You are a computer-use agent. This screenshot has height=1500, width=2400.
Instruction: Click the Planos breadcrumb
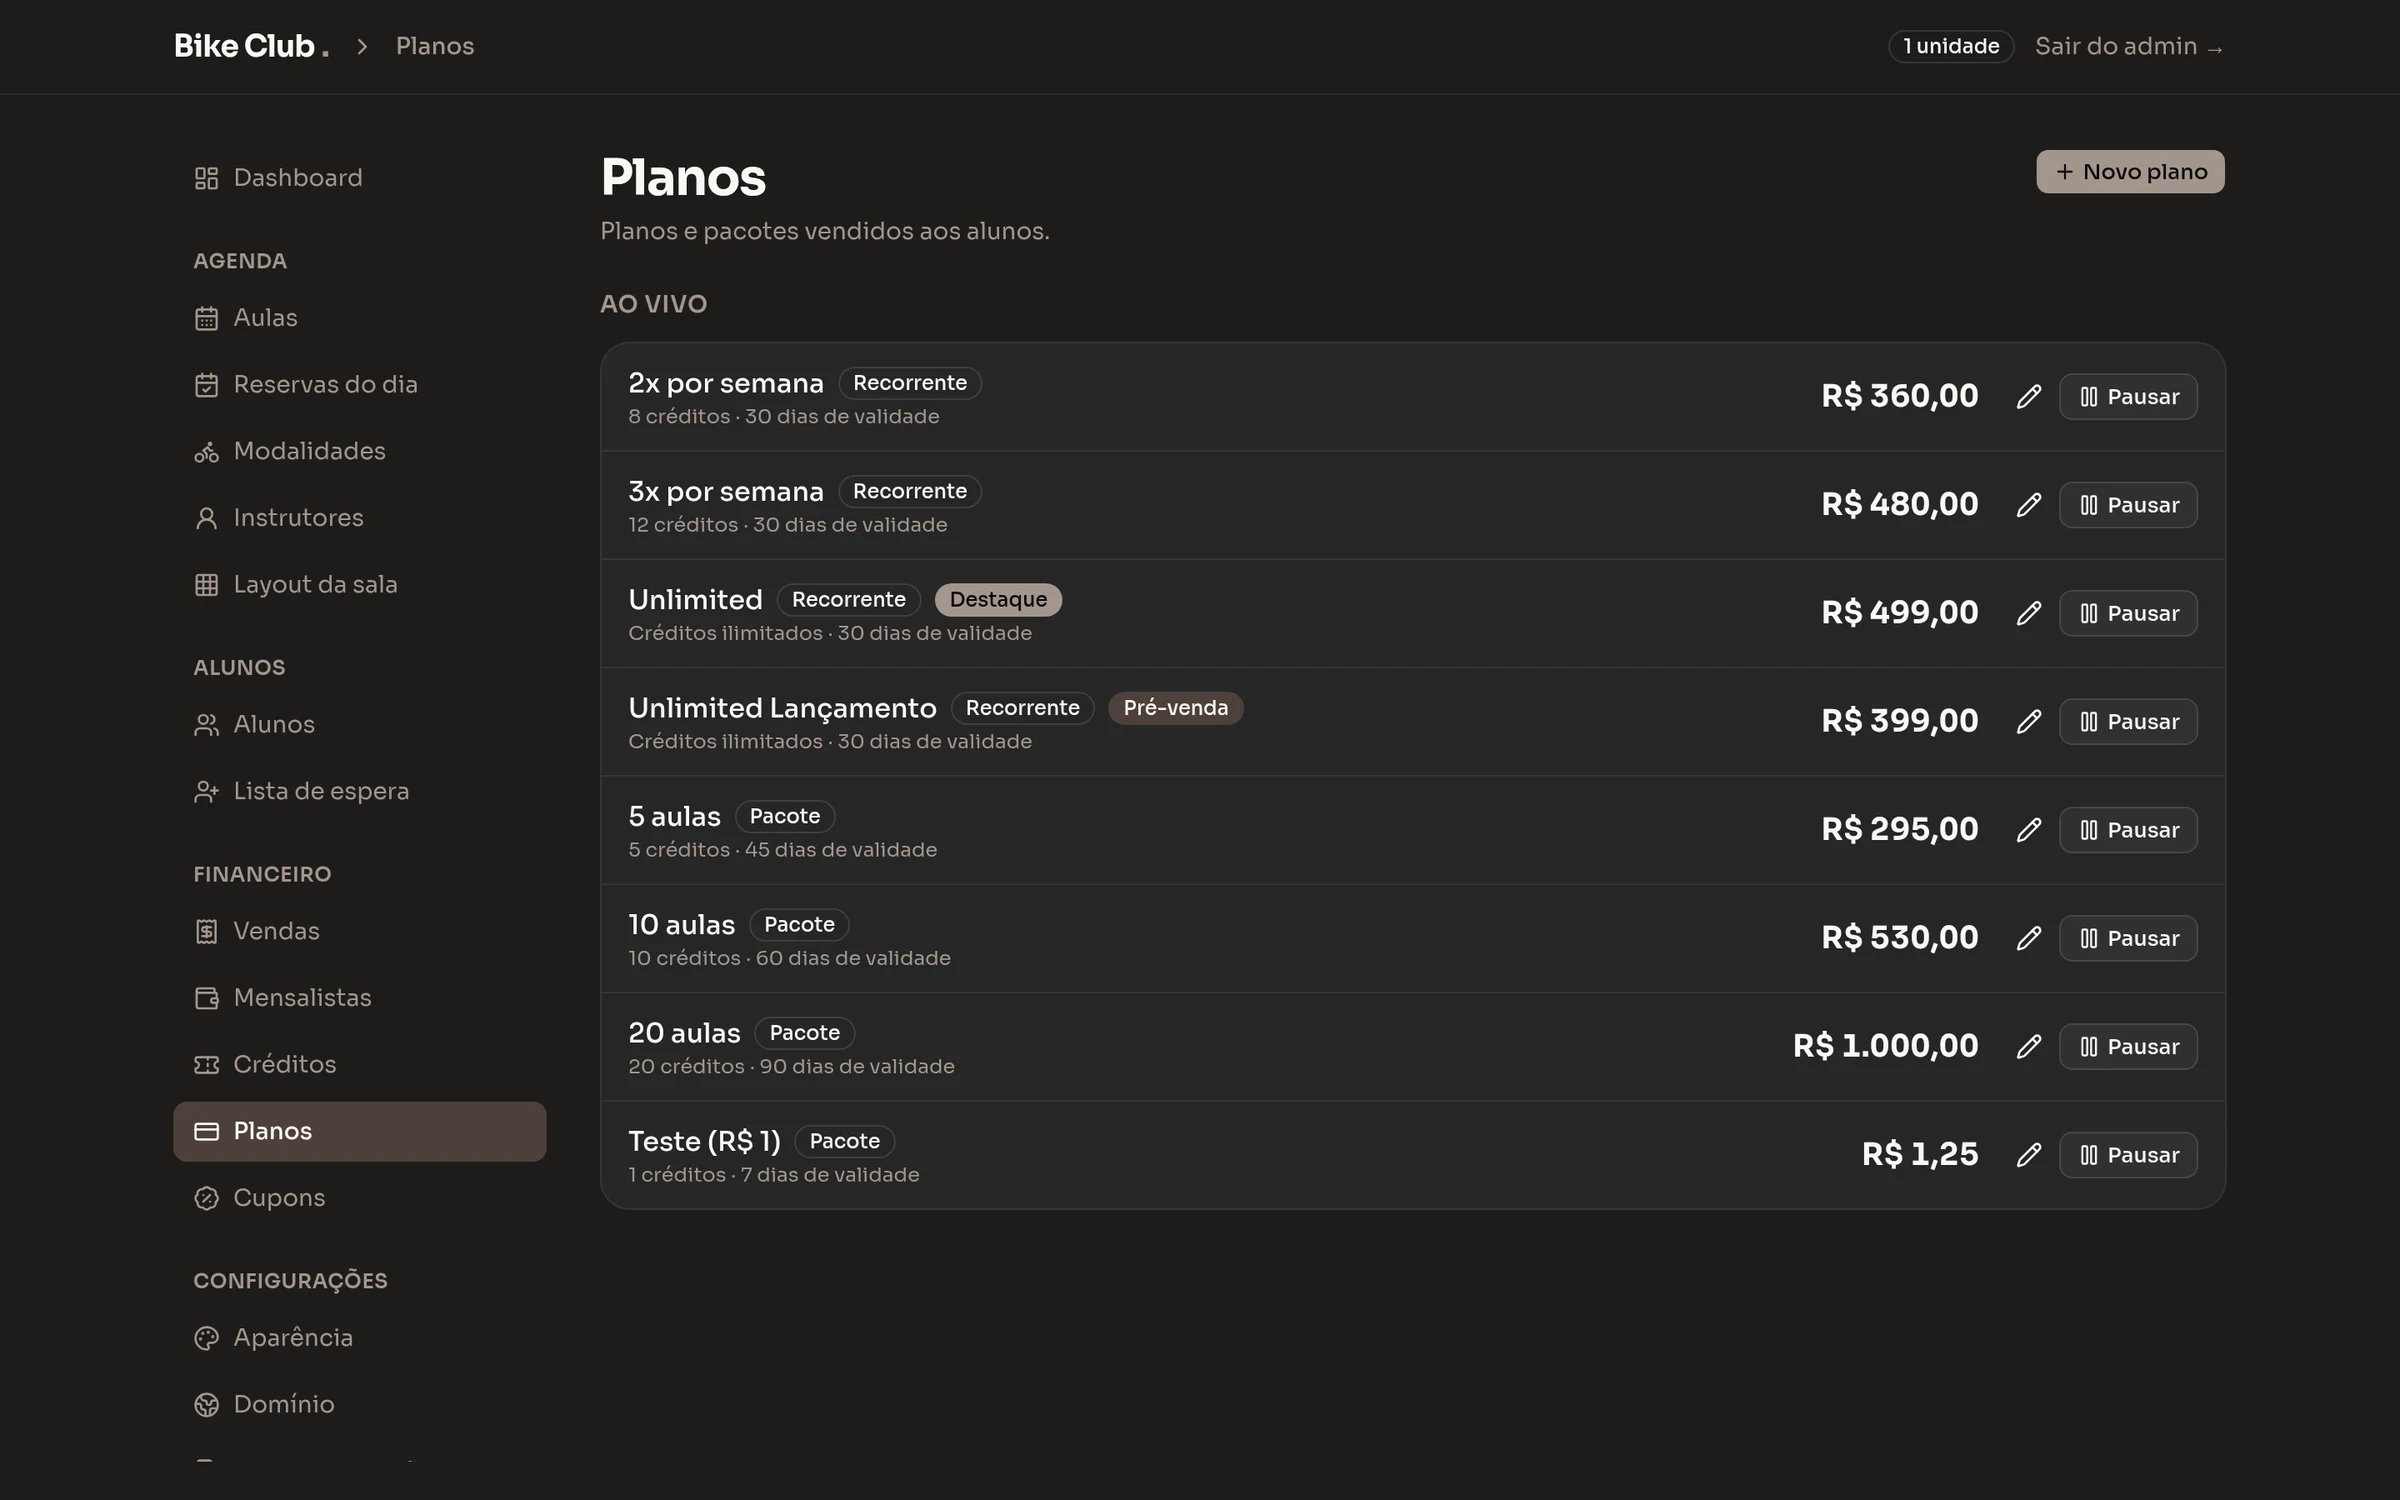(435, 46)
